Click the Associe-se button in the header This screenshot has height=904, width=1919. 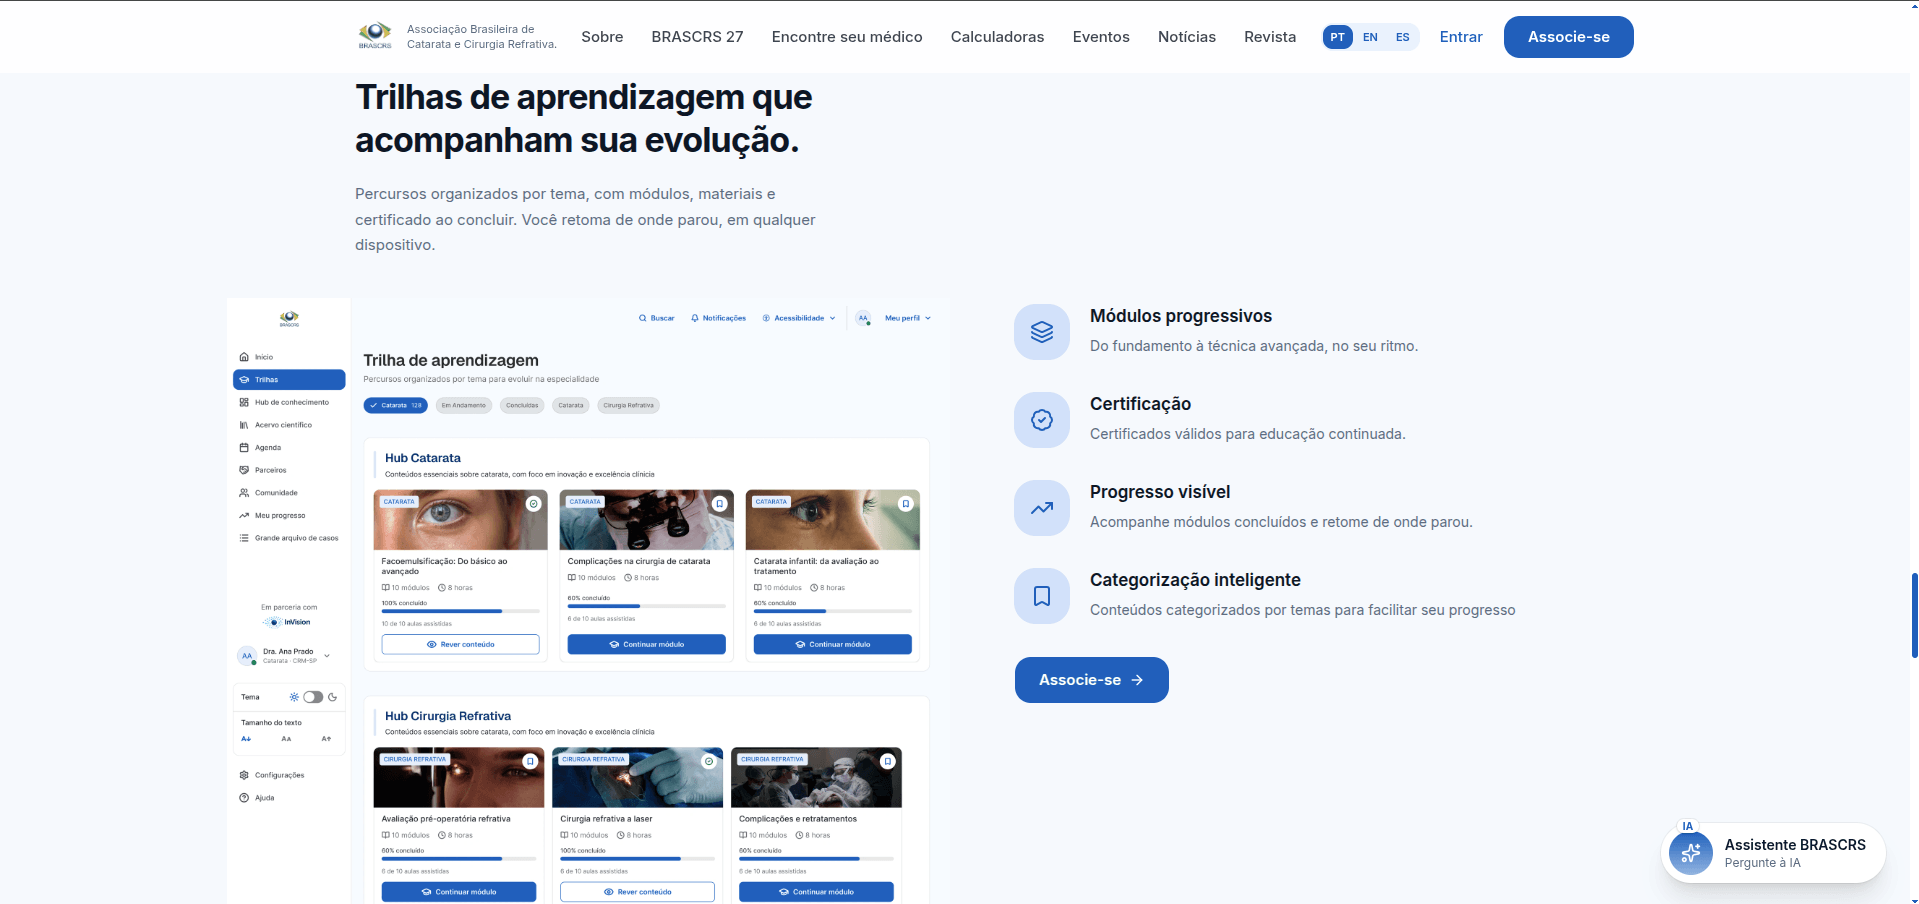[x=1568, y=37]
